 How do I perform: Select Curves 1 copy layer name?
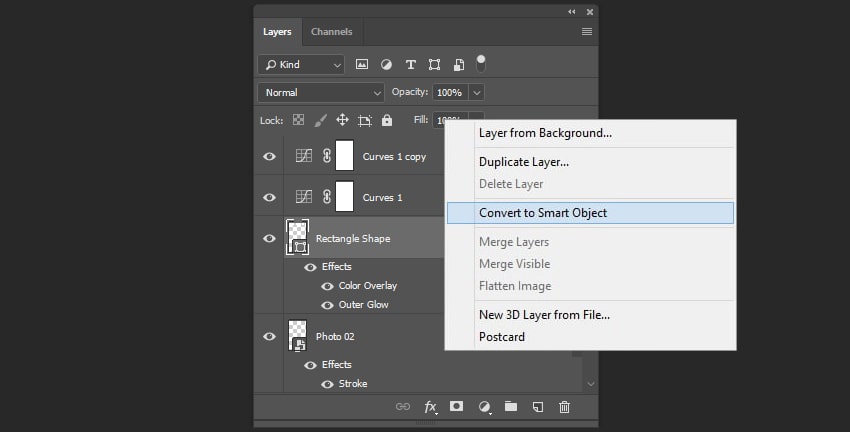click(394, 157)
